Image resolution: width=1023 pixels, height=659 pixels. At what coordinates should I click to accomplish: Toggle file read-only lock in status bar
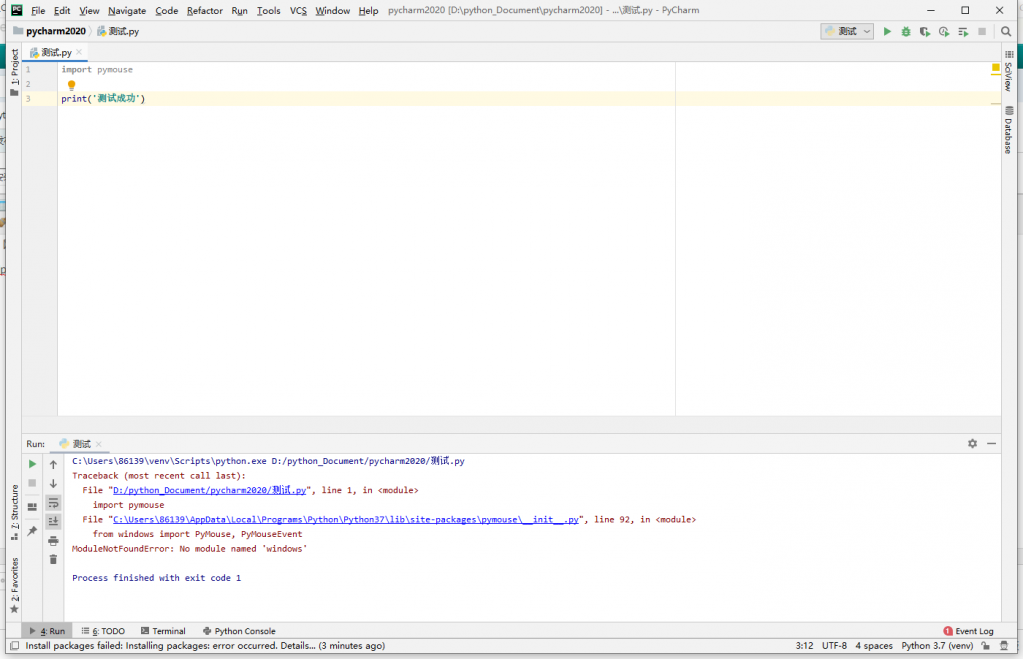[x=986, y=646]
